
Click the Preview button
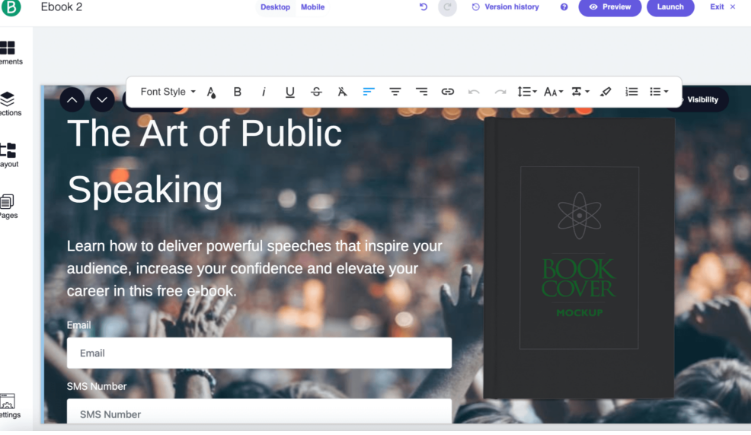tap(609, 7)
